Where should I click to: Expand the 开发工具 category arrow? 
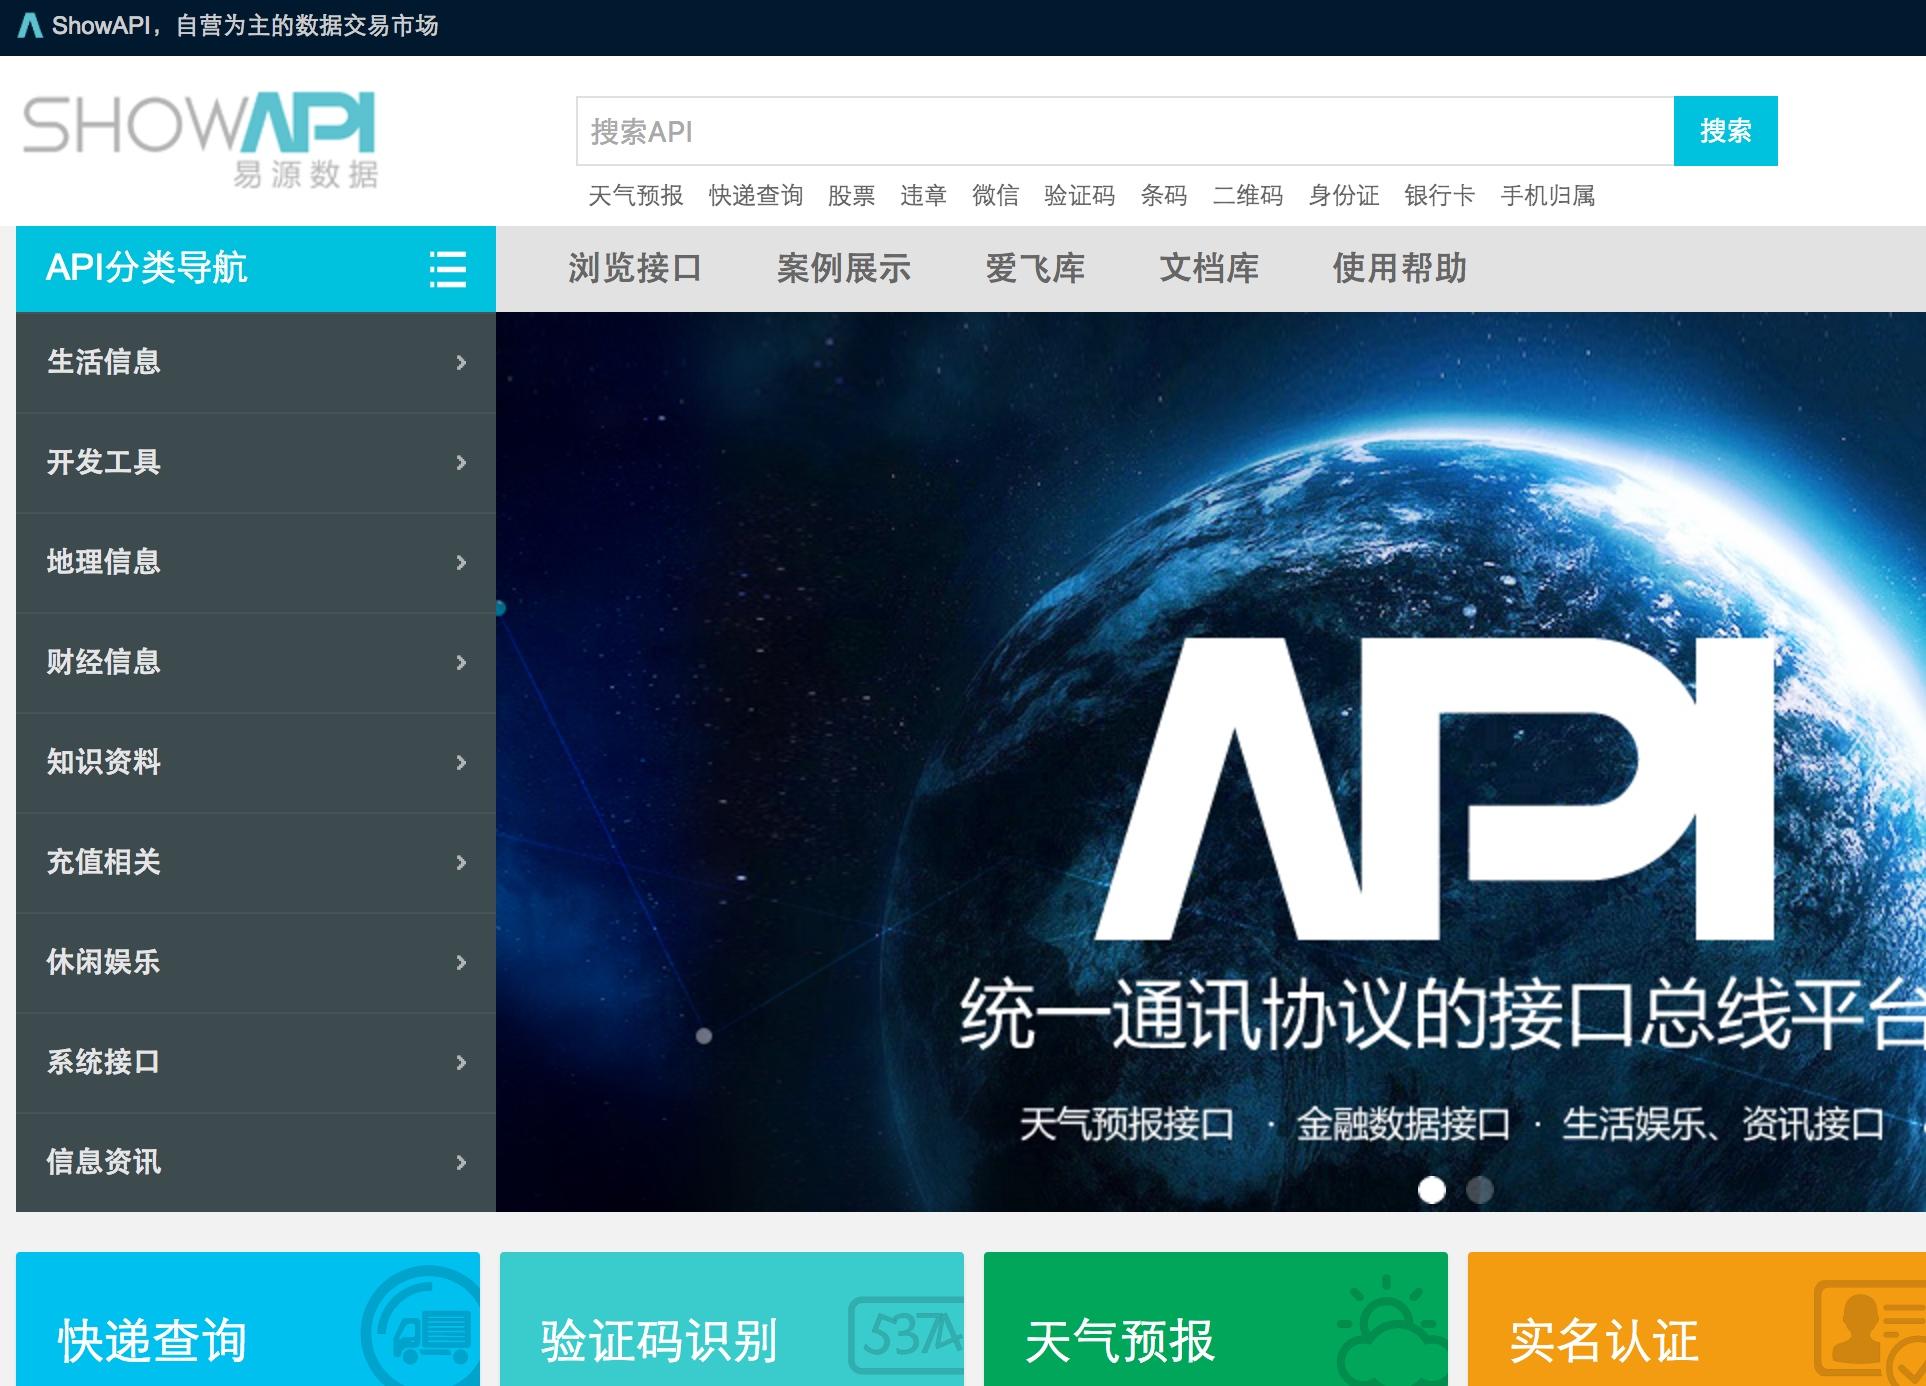click(x=461, y=462)
